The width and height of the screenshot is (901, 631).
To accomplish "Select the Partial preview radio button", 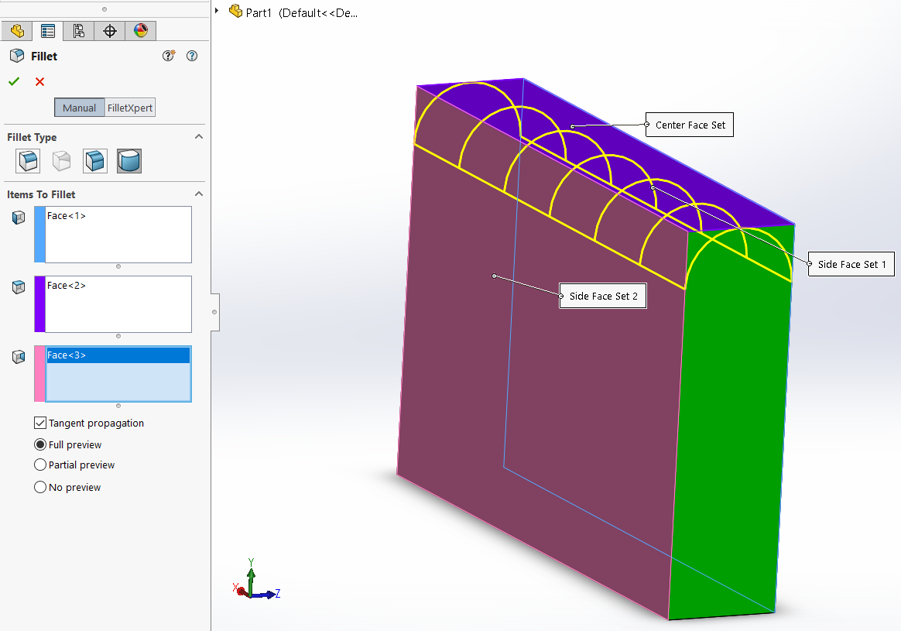I will (41, 465).
